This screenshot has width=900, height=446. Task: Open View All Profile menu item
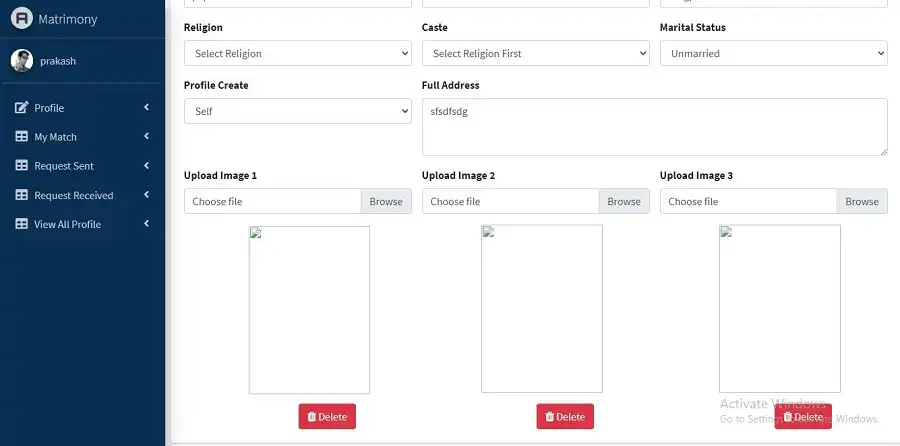point(68,224)
